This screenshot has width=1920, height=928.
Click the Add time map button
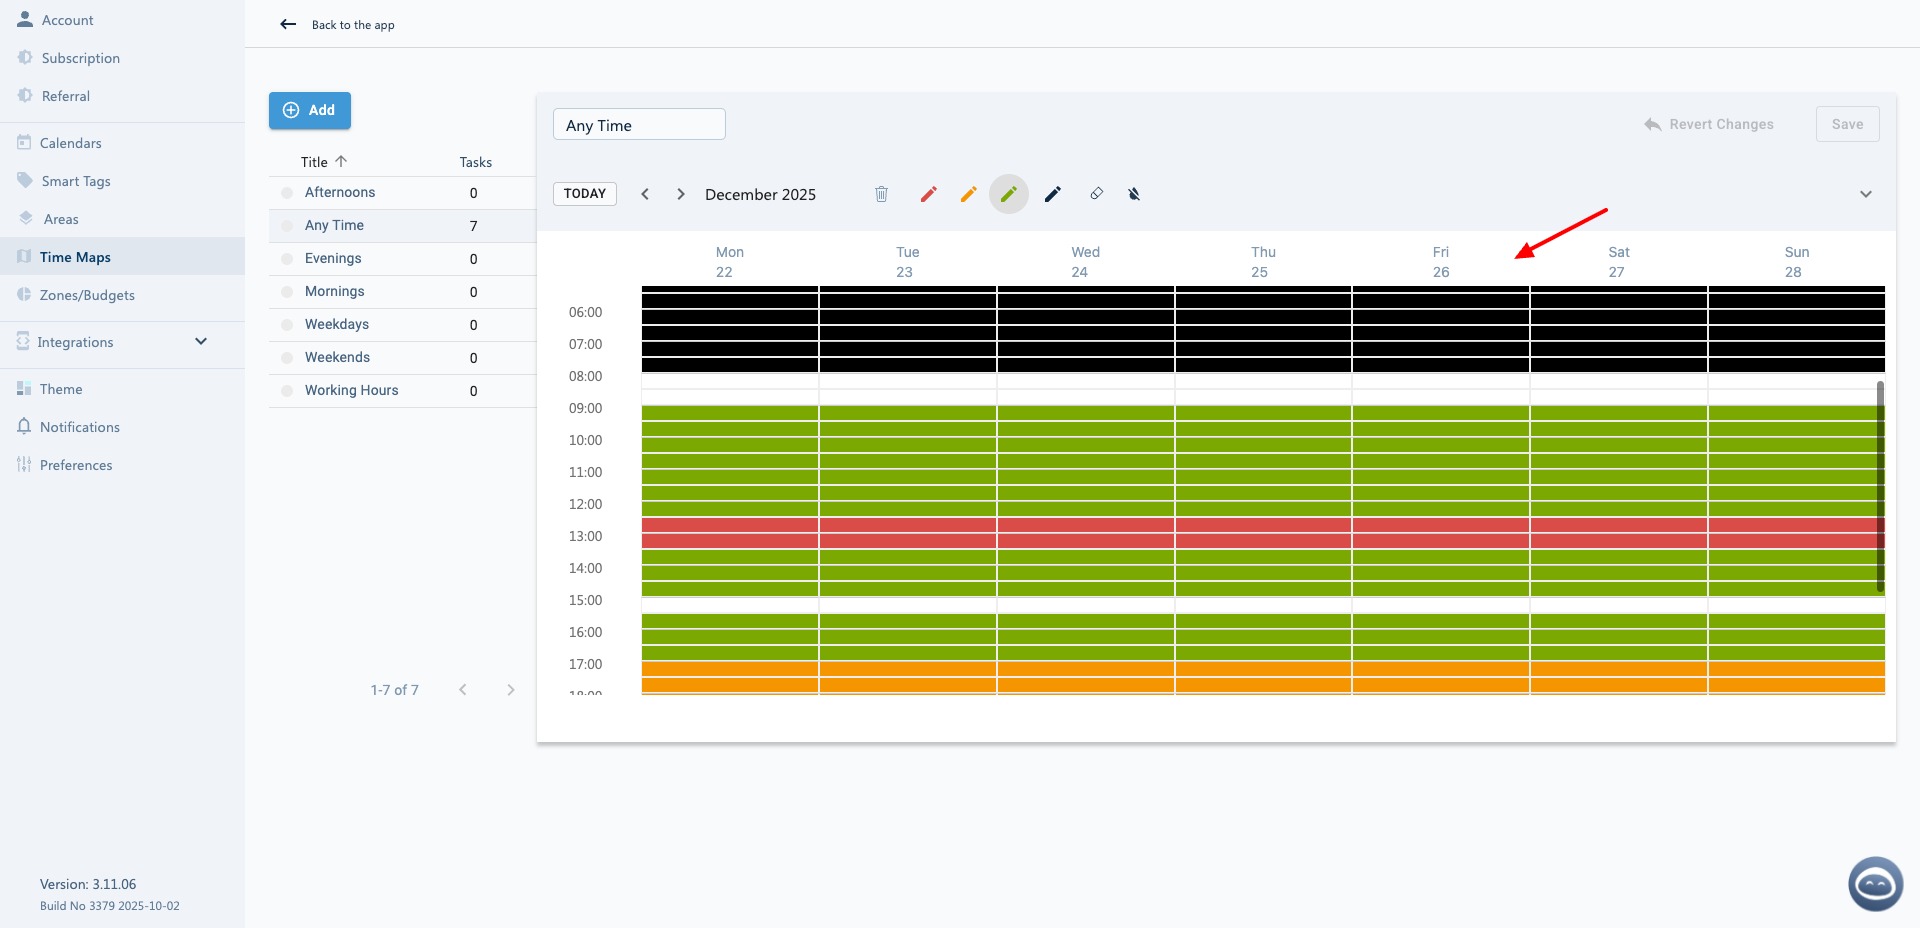click(309, 110)
